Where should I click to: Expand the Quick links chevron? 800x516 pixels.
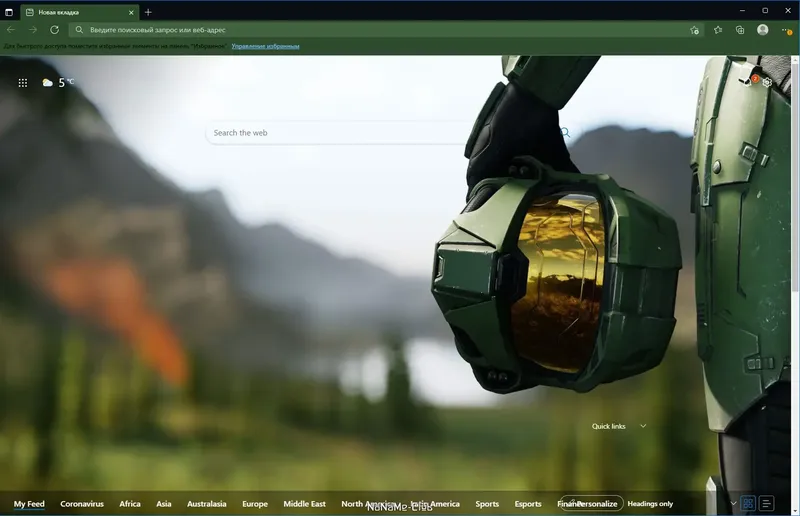pos(643,426)
